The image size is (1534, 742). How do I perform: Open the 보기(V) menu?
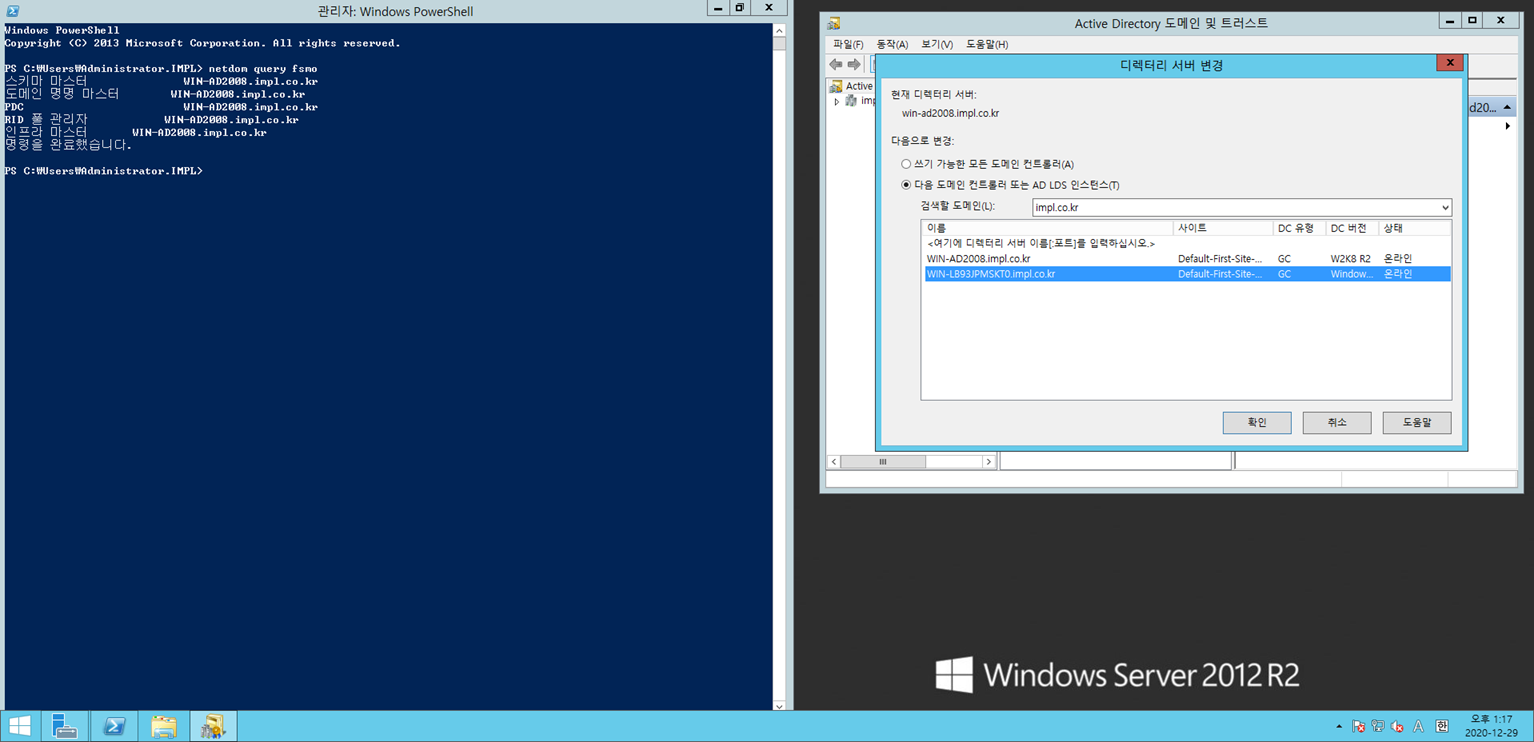click(937, 44)
